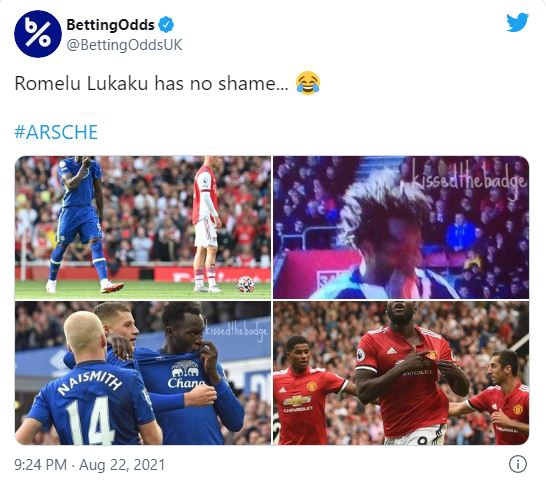Visit the @BettingOddsUK handle
This screenshot has width=546, height=484.
pyautogui.click(x=124, y=45)
